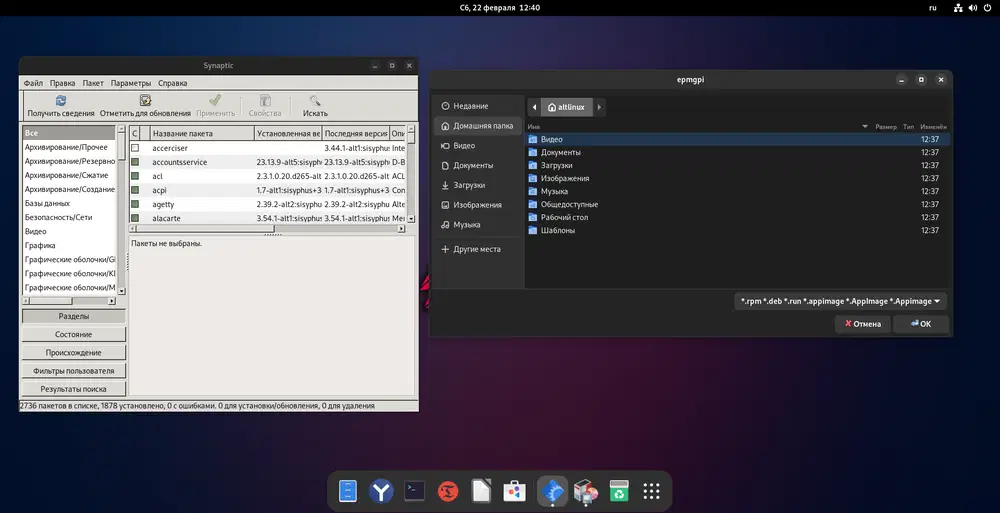Open Yandex Browser from the dock
Viewport: 1000px width, 513px height.
click(381, 491)
